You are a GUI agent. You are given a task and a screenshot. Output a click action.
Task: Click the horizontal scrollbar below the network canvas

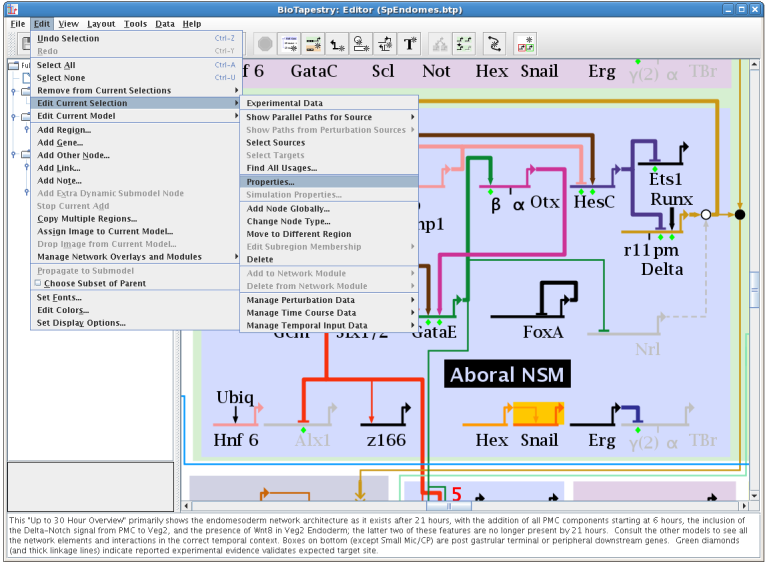click(440, 505)
